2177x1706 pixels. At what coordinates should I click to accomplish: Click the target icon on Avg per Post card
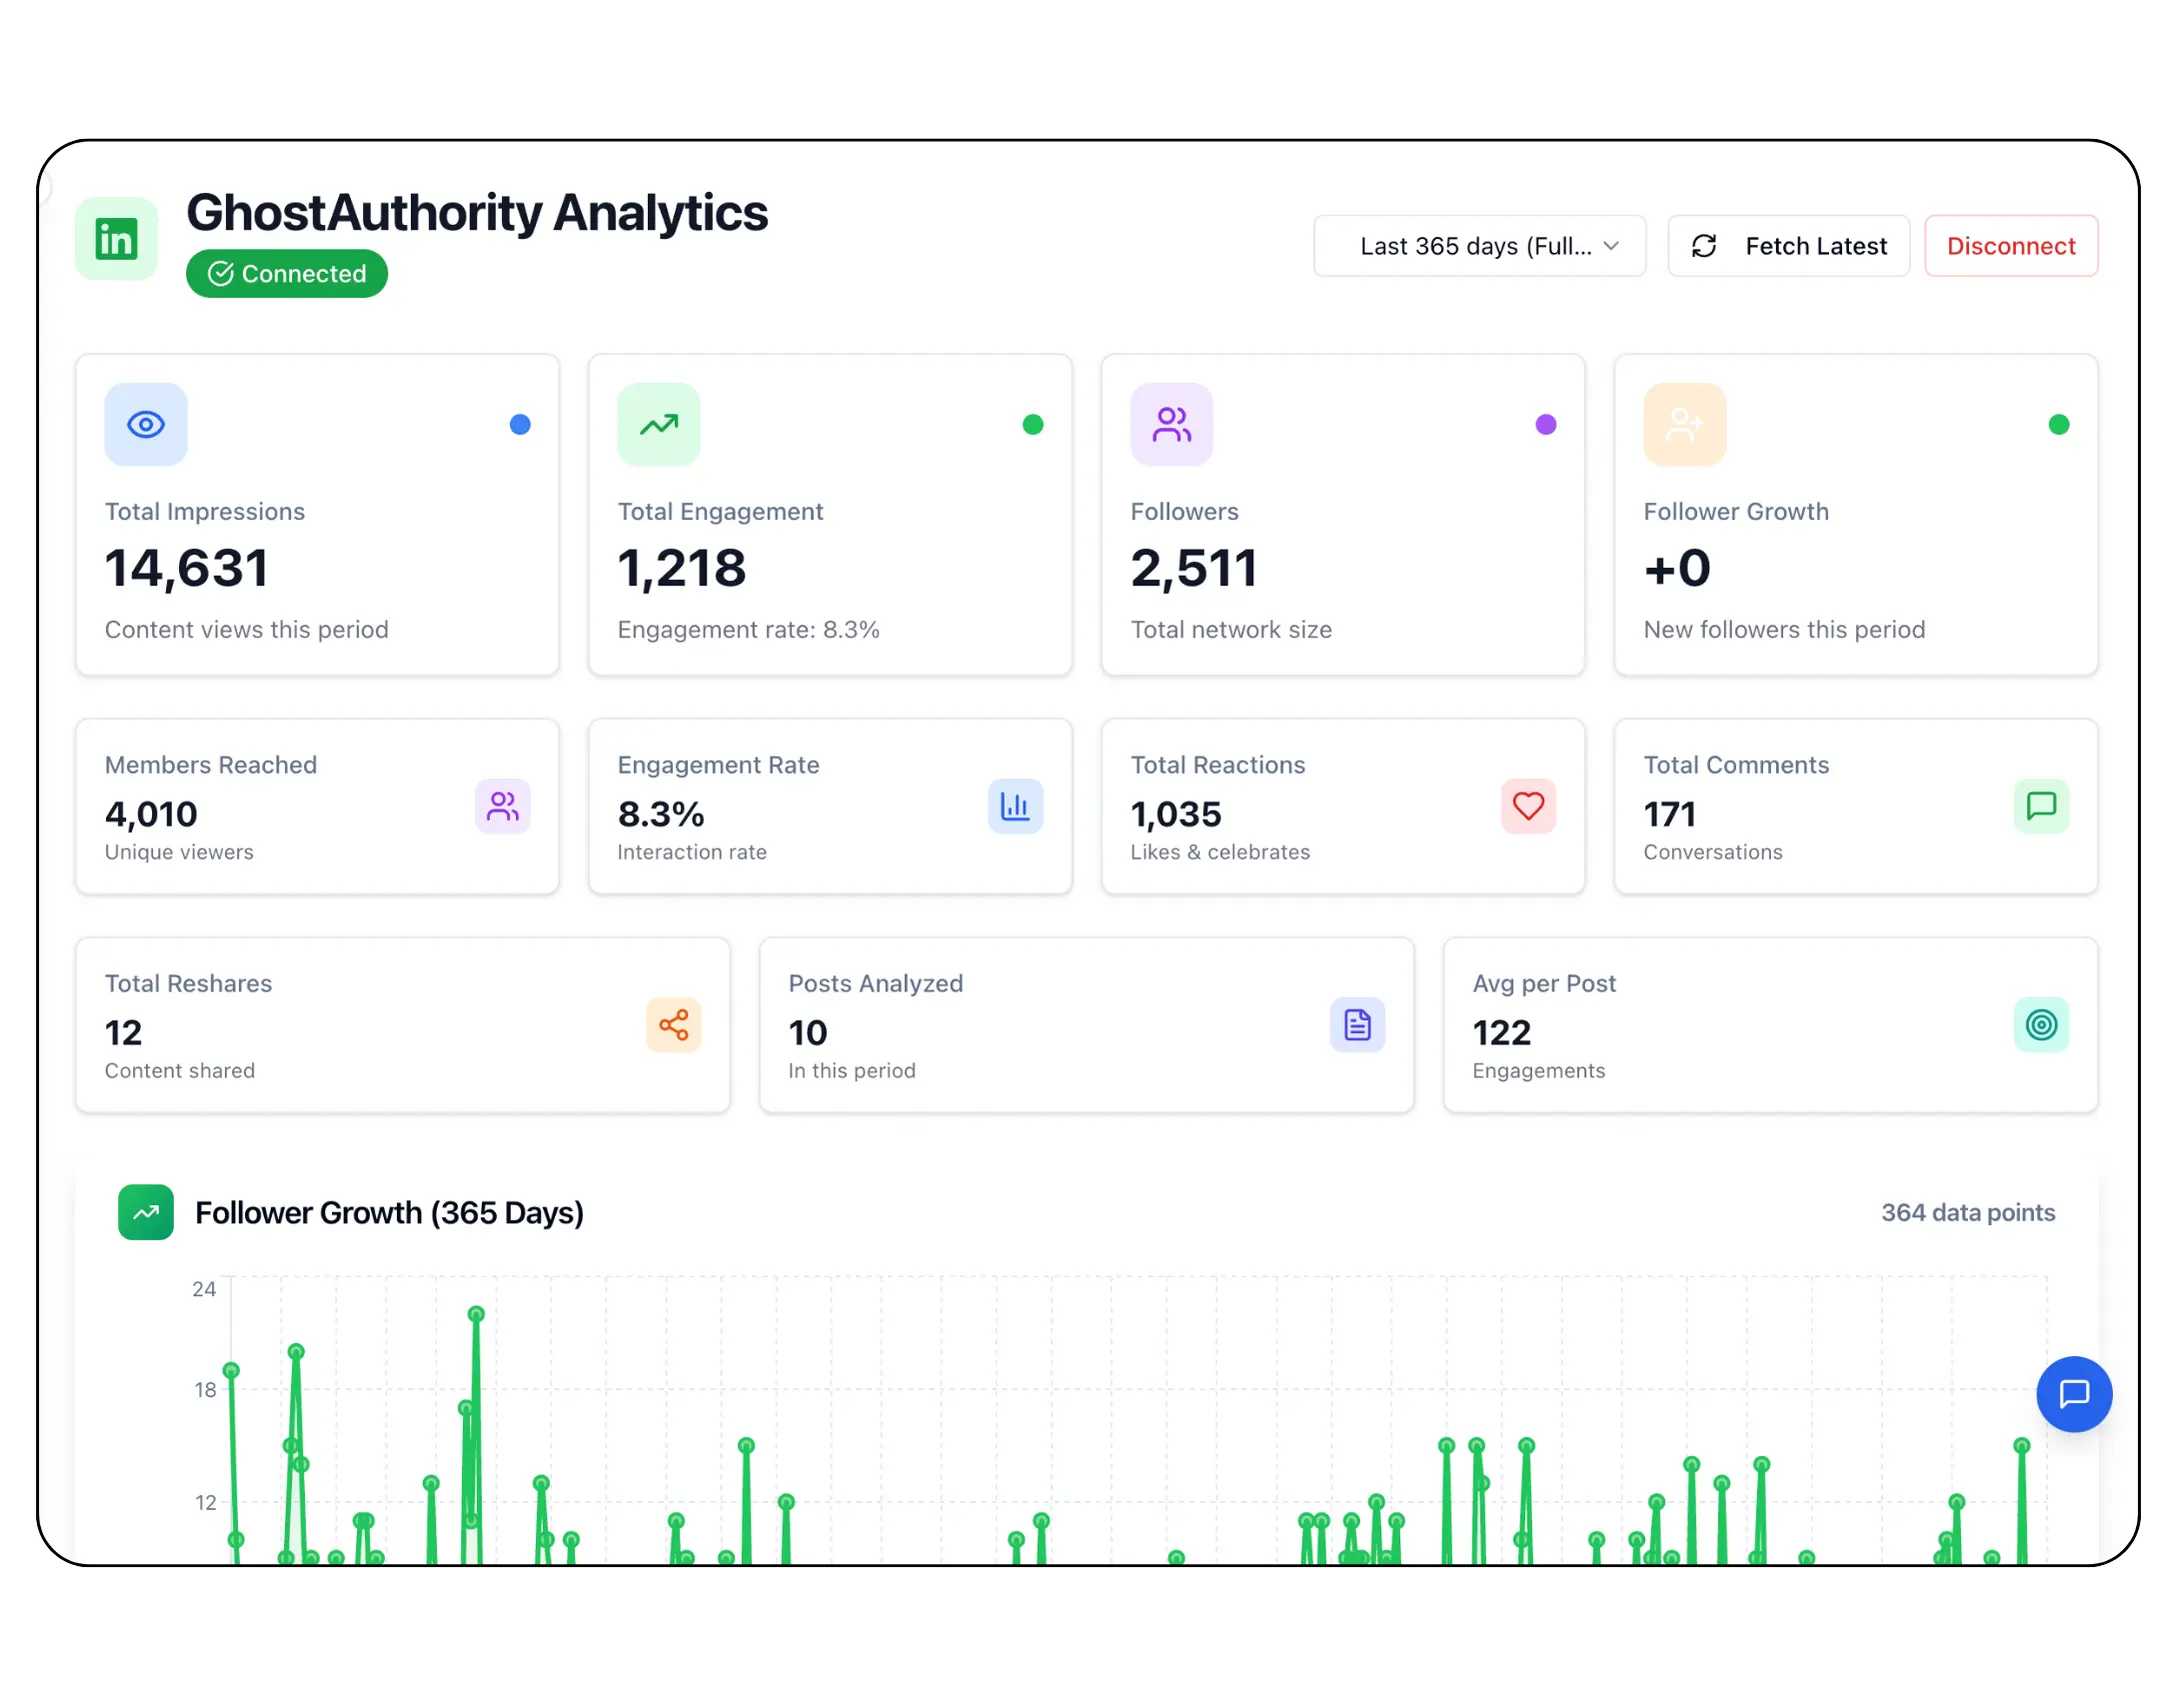pos(2042,1025)
